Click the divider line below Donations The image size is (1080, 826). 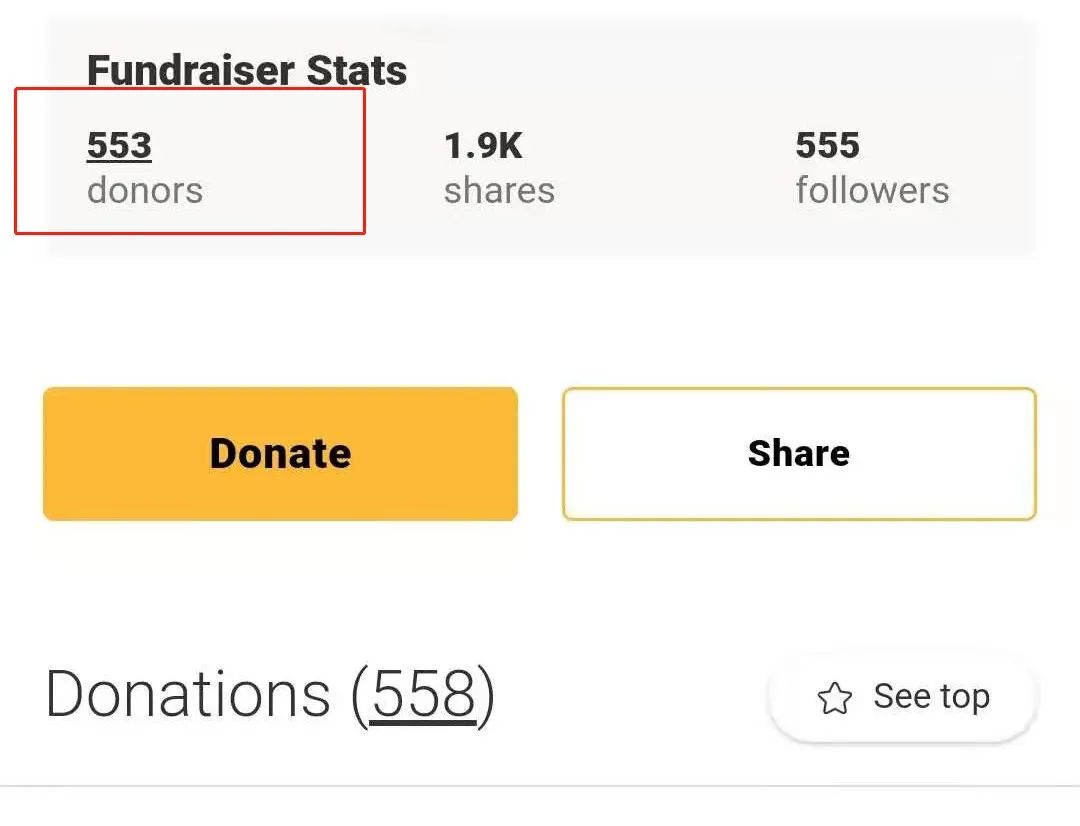click(x=540, y=785)
